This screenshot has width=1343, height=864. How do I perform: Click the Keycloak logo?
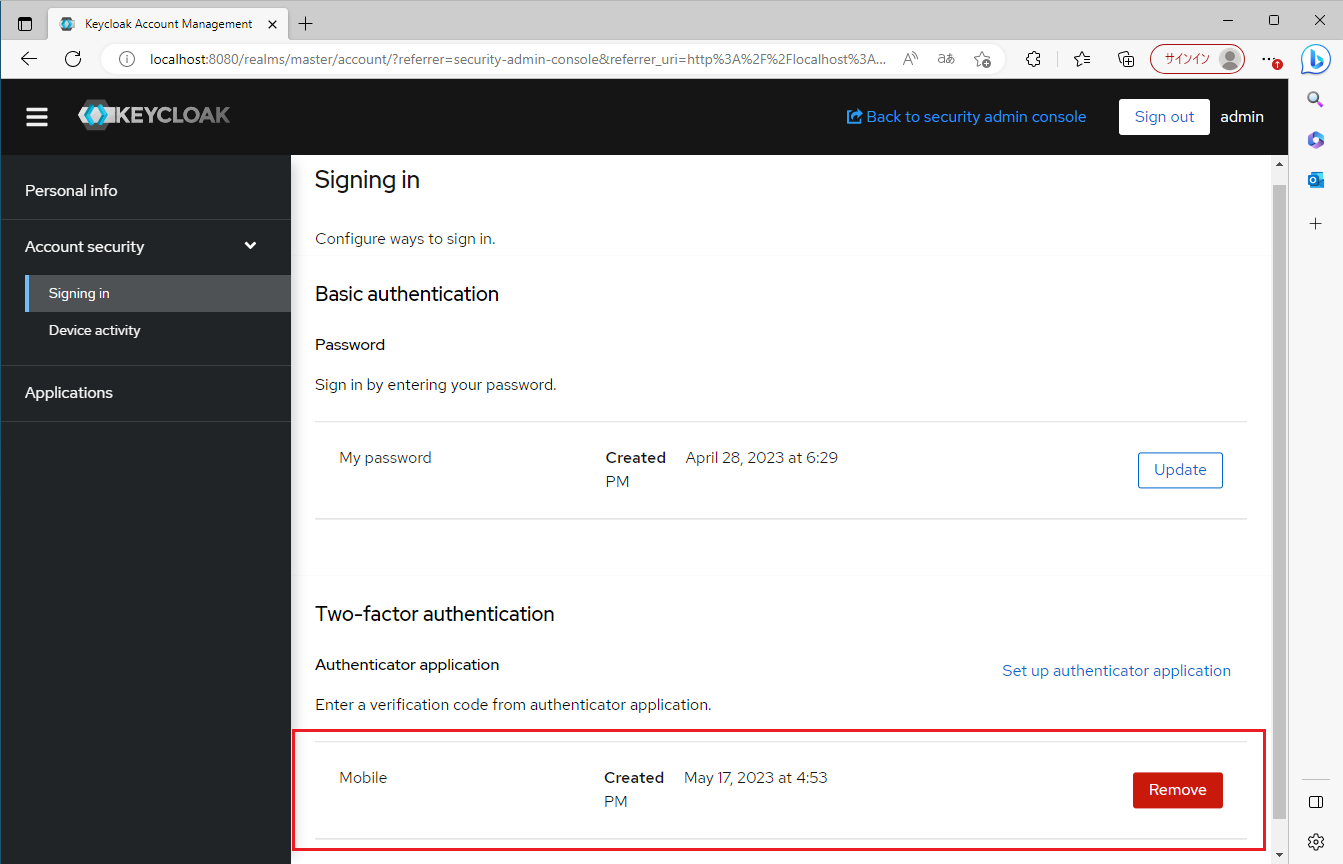(153, 115)
